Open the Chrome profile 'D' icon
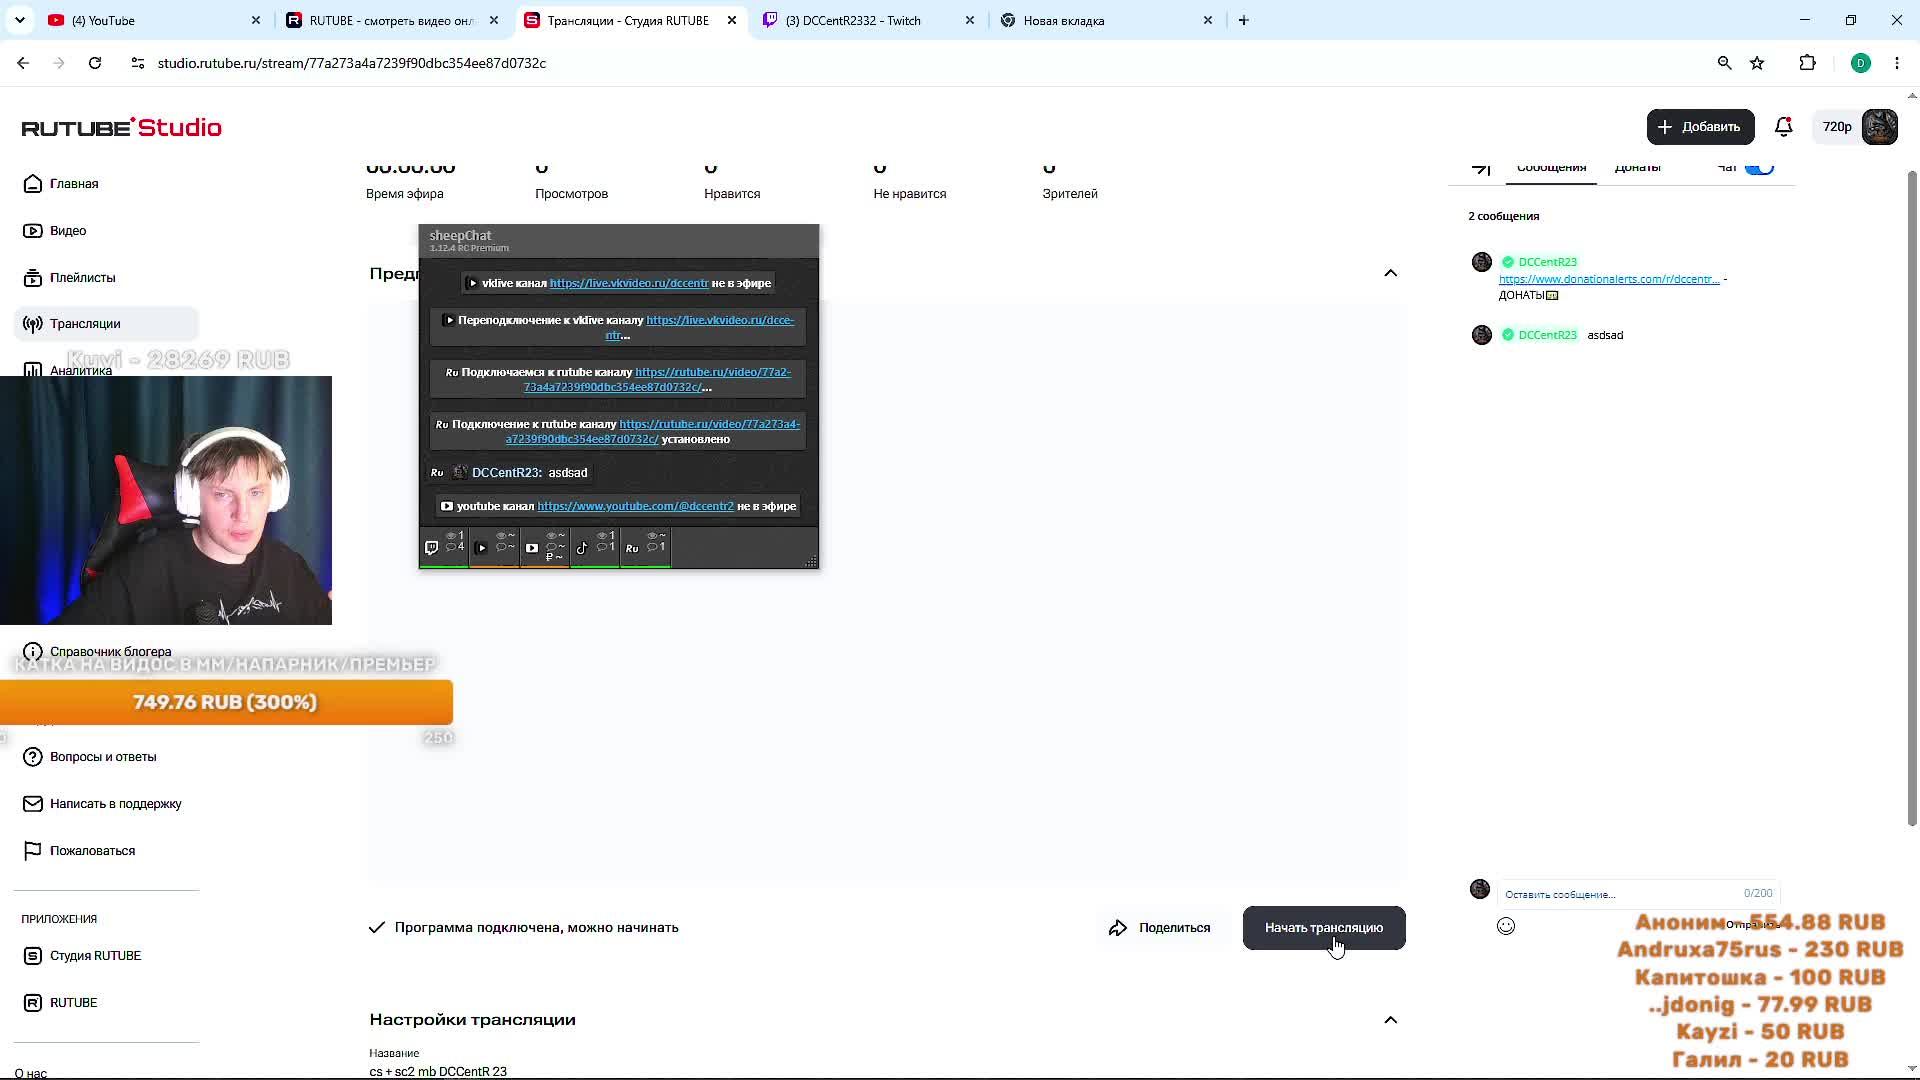This screenshot has width=1920, height=1080. click(x=1861, y=63)
